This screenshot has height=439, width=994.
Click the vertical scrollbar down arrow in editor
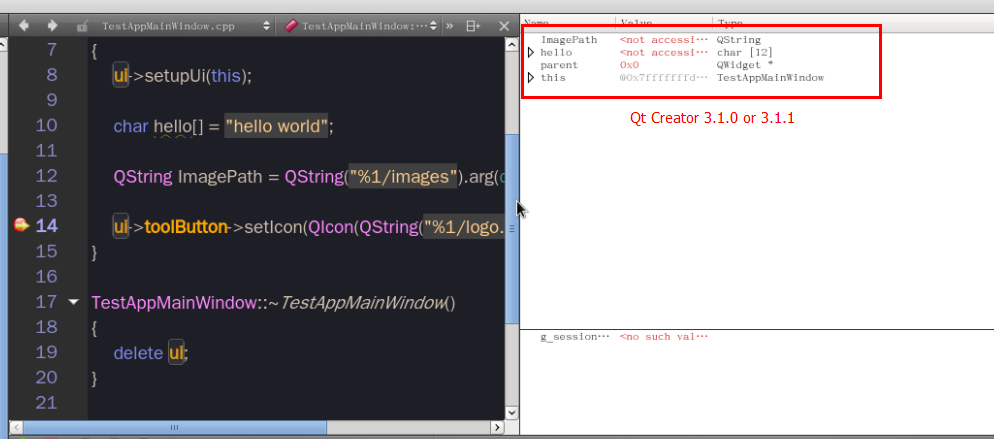tap(513, 412)
